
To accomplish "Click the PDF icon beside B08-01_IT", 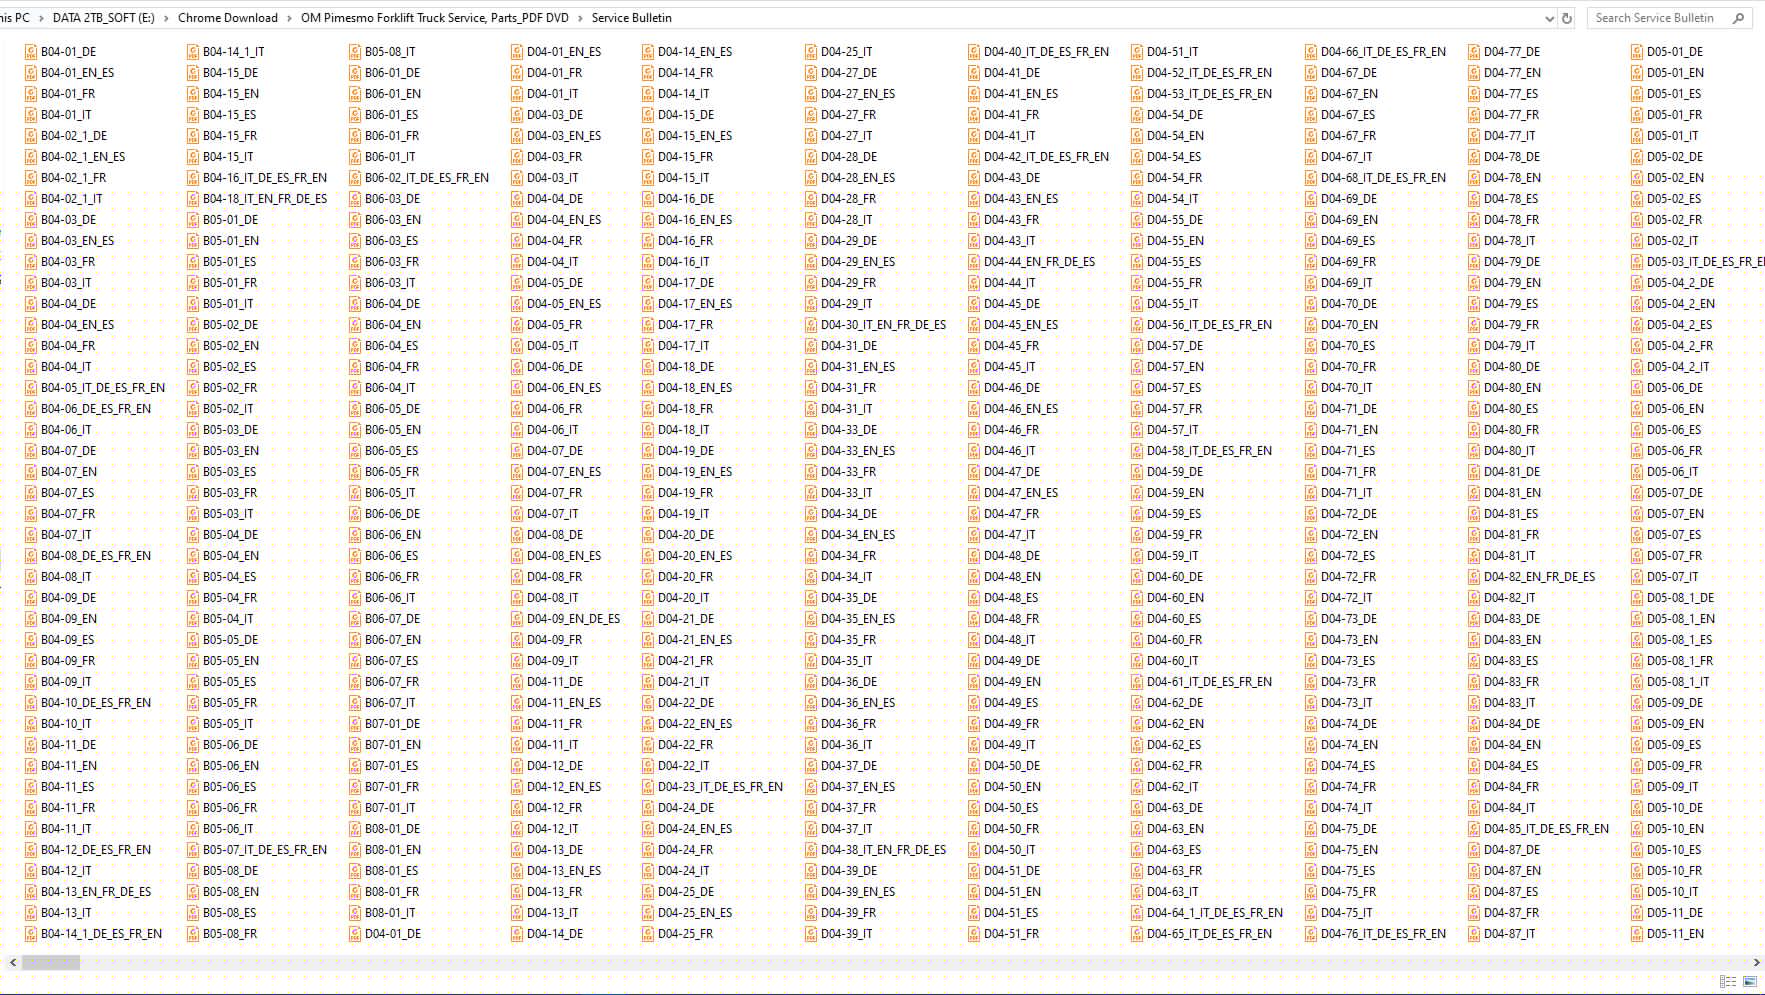I will [355, 913].
